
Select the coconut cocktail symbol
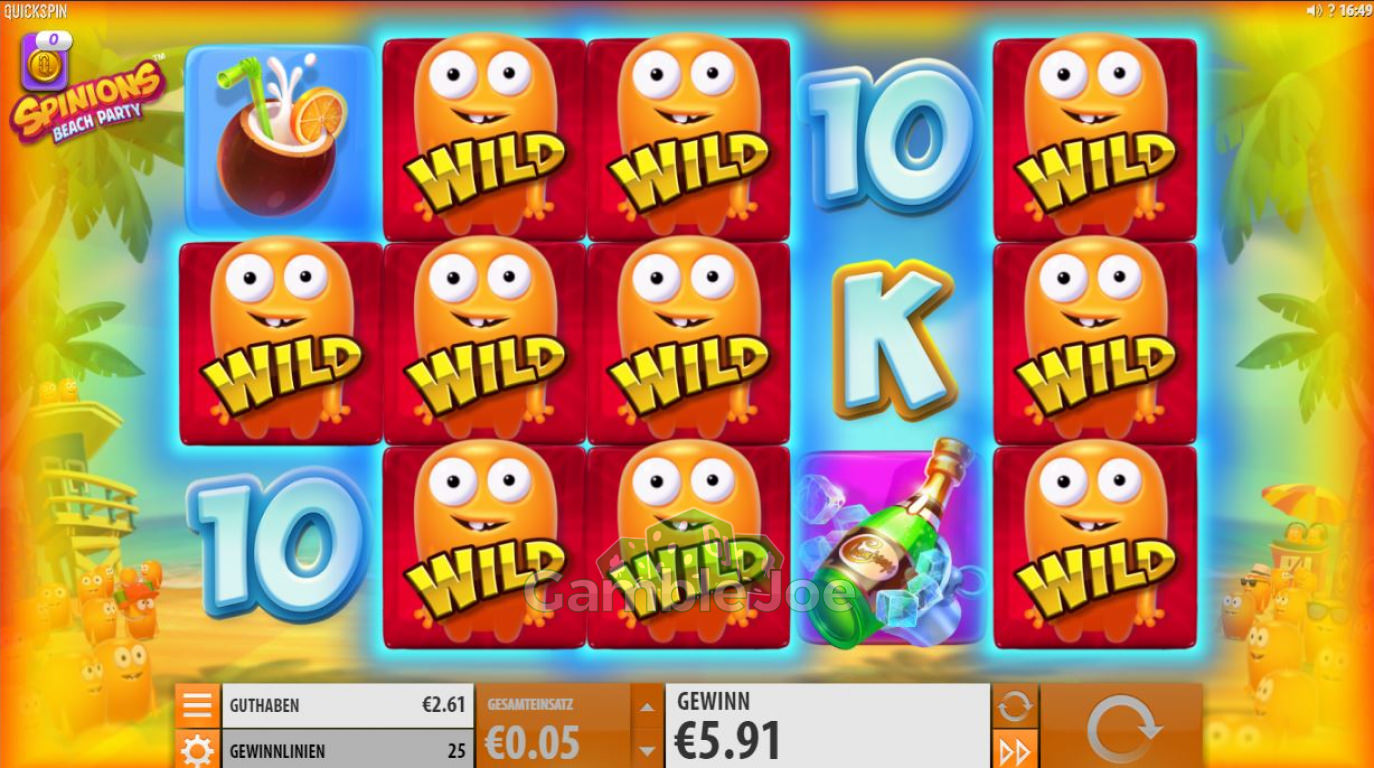(281, 138)
